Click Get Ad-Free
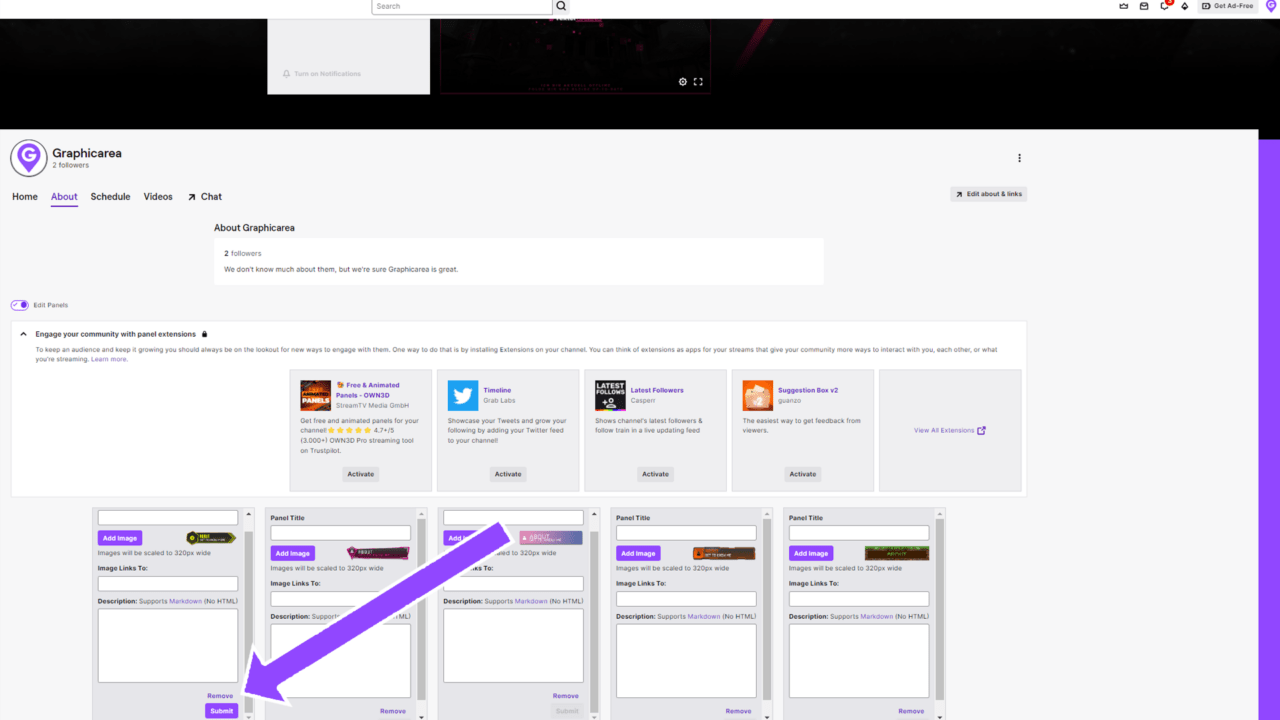The width and height of the screenshot is (1280, 720). (1226, 6)
